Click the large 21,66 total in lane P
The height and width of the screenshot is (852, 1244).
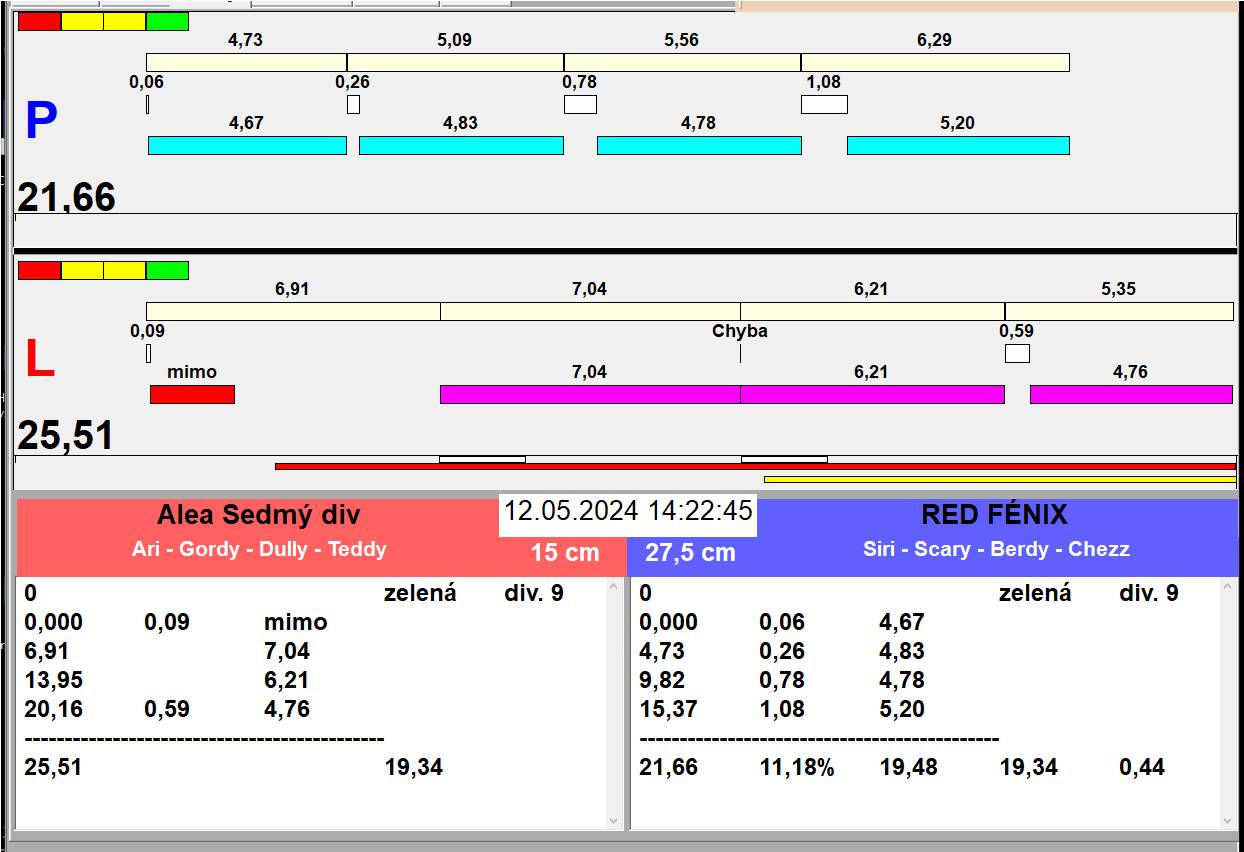(x=66, y=197)
